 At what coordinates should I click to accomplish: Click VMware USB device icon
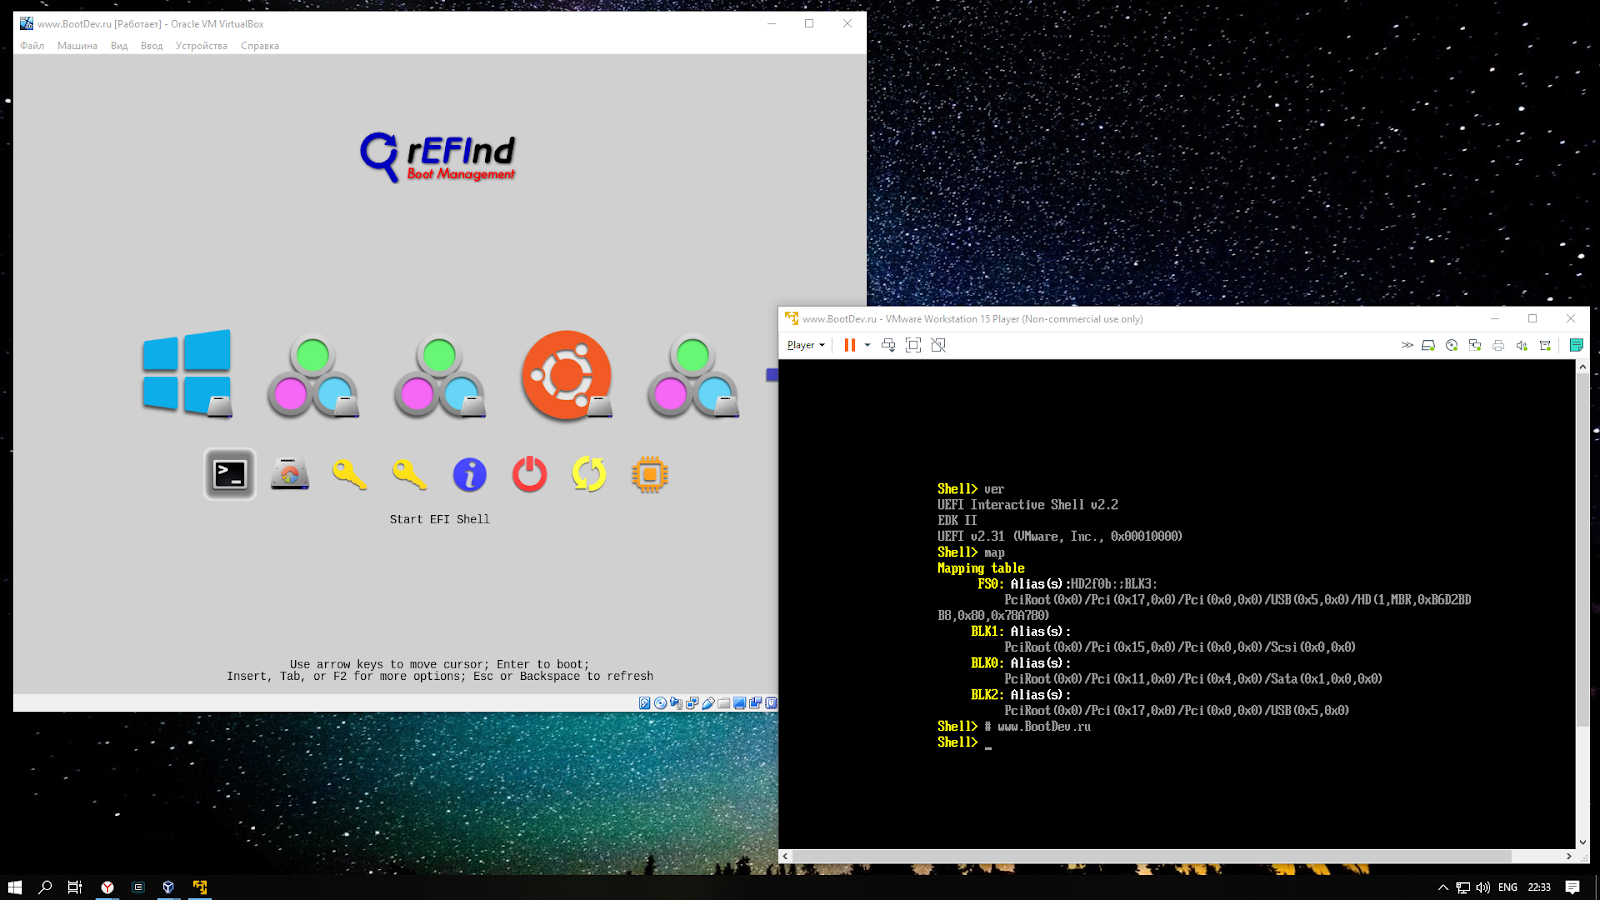[x=1545, y=345]
